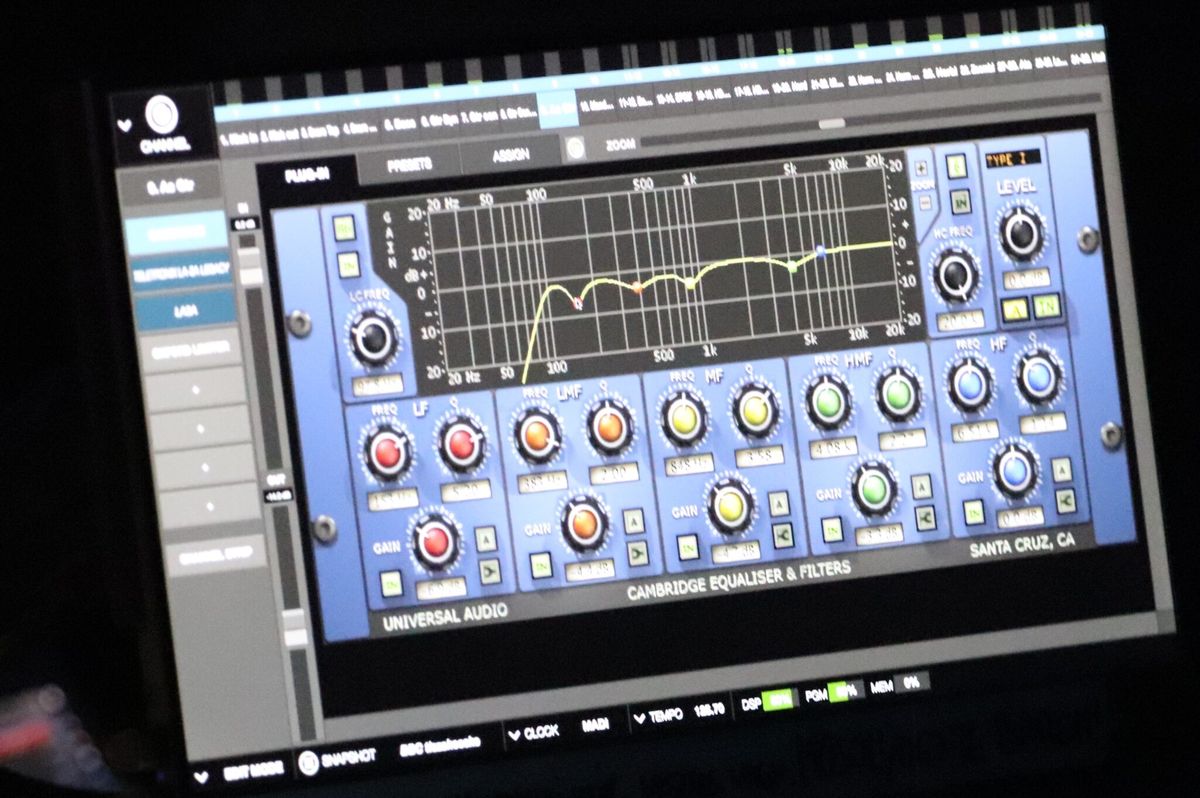1200x798 pixels.
Task: Toggle the MF band IN button
Action: coord(688,547)
